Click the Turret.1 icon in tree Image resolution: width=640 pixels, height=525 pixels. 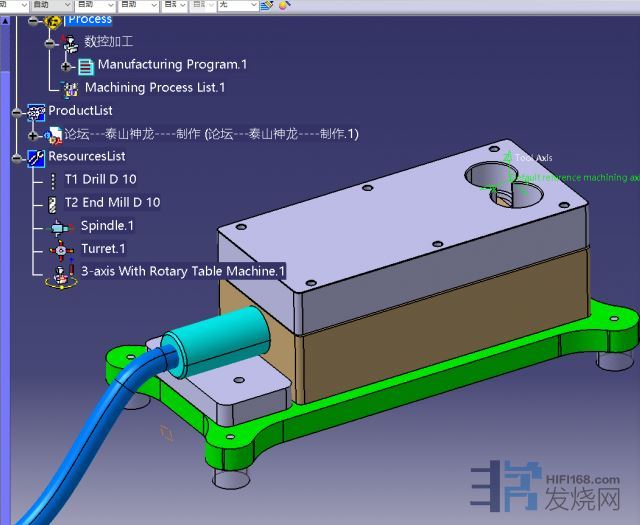click(x=60, y=249)
